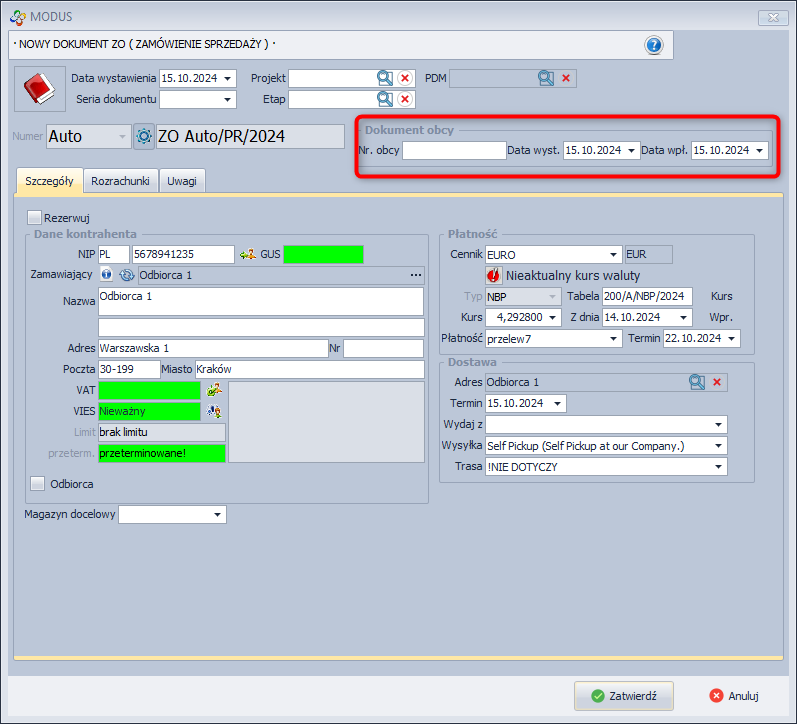Screen dimensions: 797x724
Task: Click the Zatwierdź button
Action: (x=624, y=695)
